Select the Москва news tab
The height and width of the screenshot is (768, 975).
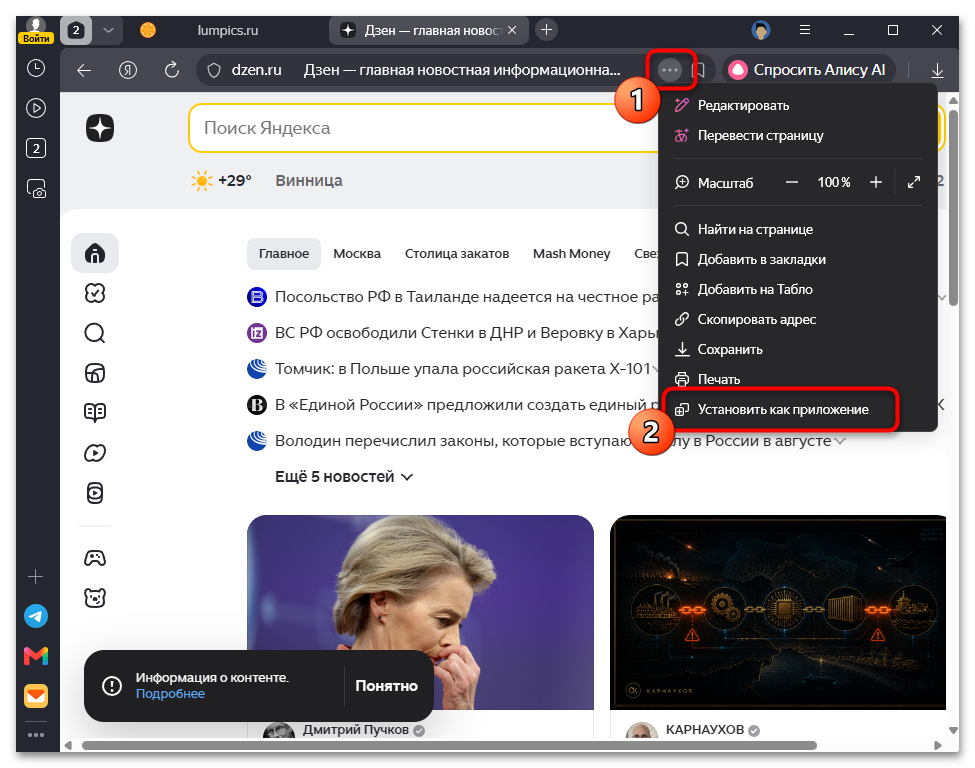pyautogui.click(x=357, y=253)
